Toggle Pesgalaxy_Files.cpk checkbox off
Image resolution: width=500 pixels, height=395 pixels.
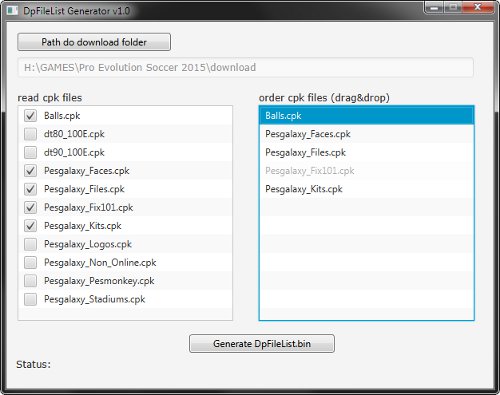coord(30,189)
